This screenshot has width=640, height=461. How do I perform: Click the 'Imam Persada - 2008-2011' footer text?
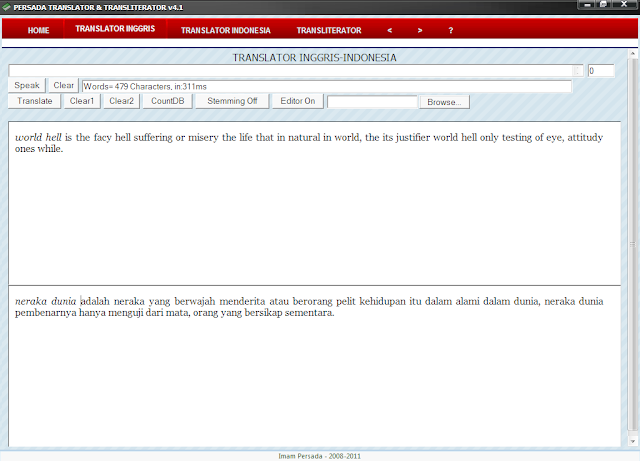tap(320, 456)
